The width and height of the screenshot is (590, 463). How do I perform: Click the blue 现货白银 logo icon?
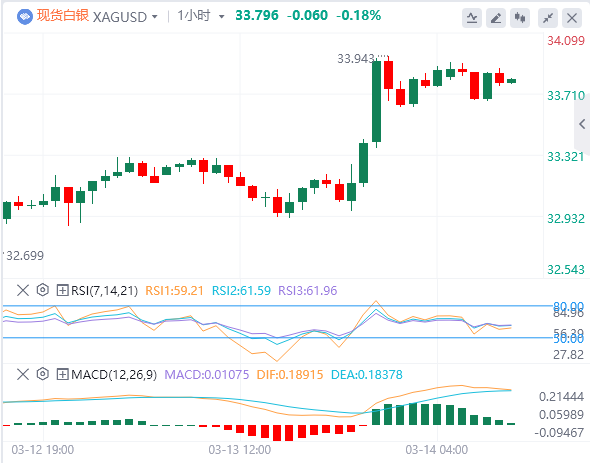pyautogui.click(x=25, y=17)
